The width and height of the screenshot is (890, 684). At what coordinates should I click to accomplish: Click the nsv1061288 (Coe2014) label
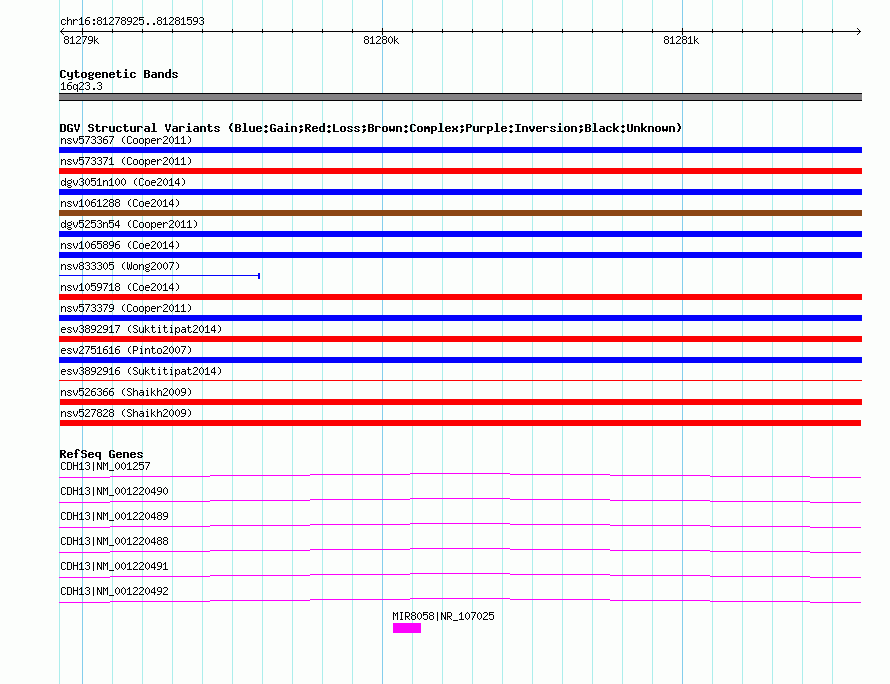point(120,203)
